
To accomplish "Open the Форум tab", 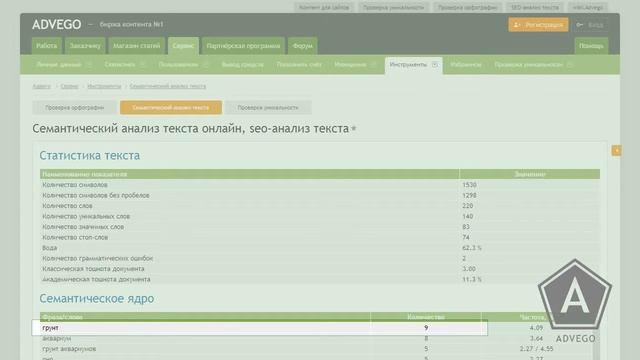I will tap(302, 46).
